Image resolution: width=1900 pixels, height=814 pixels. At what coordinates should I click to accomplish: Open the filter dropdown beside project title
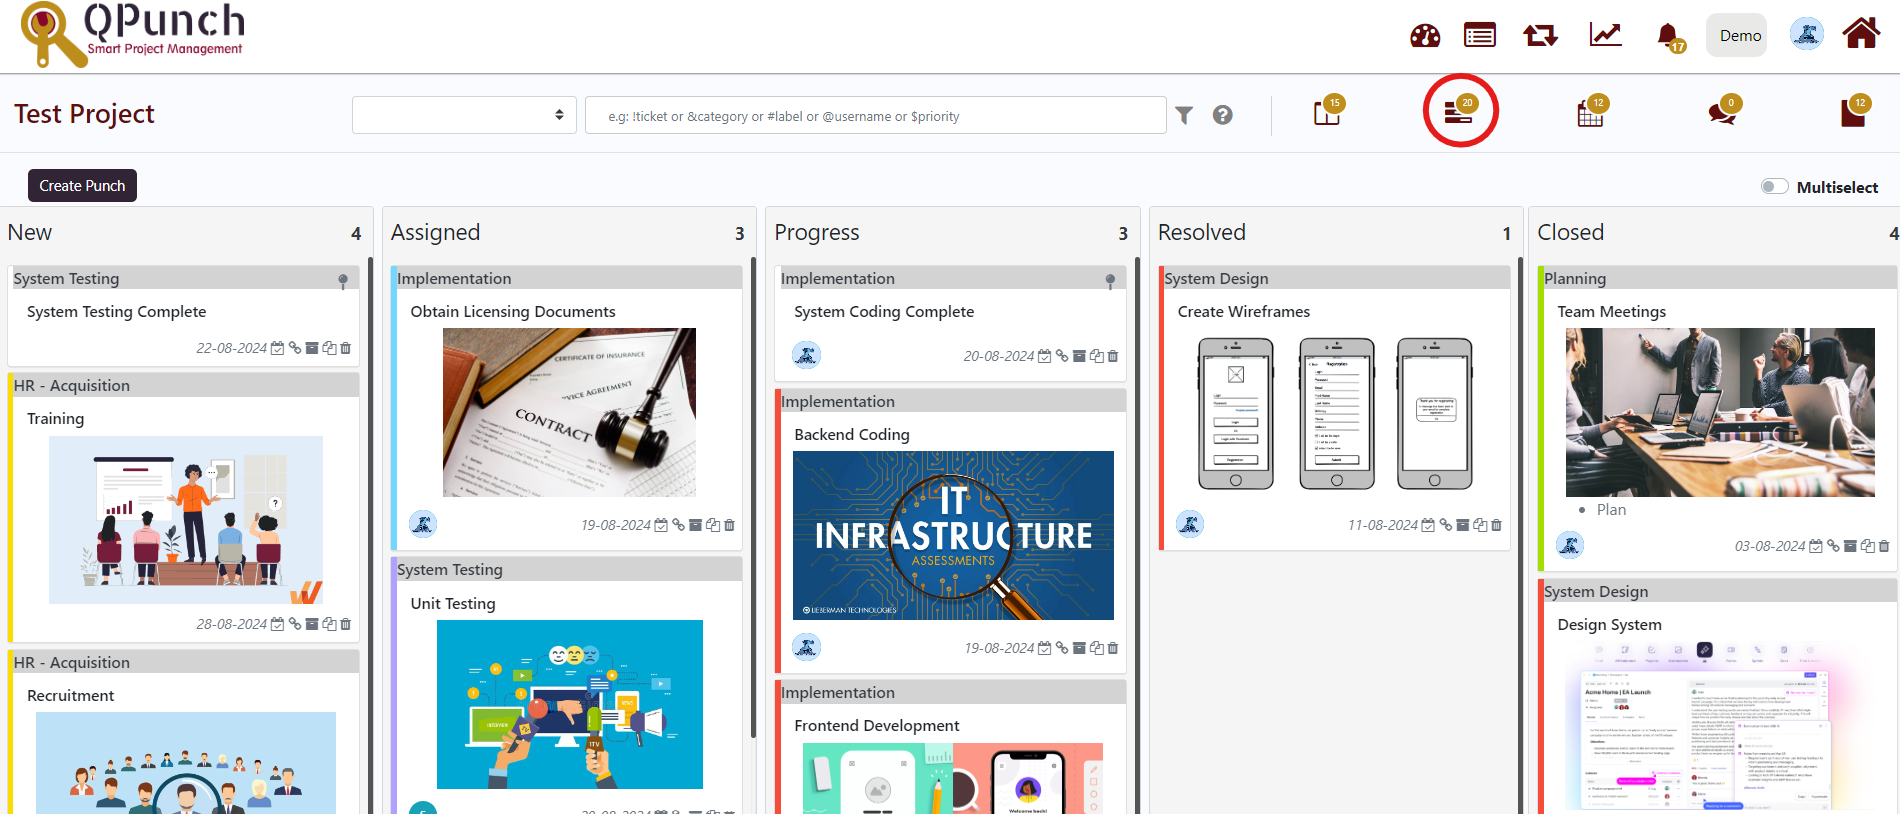[x=464, y=115]
